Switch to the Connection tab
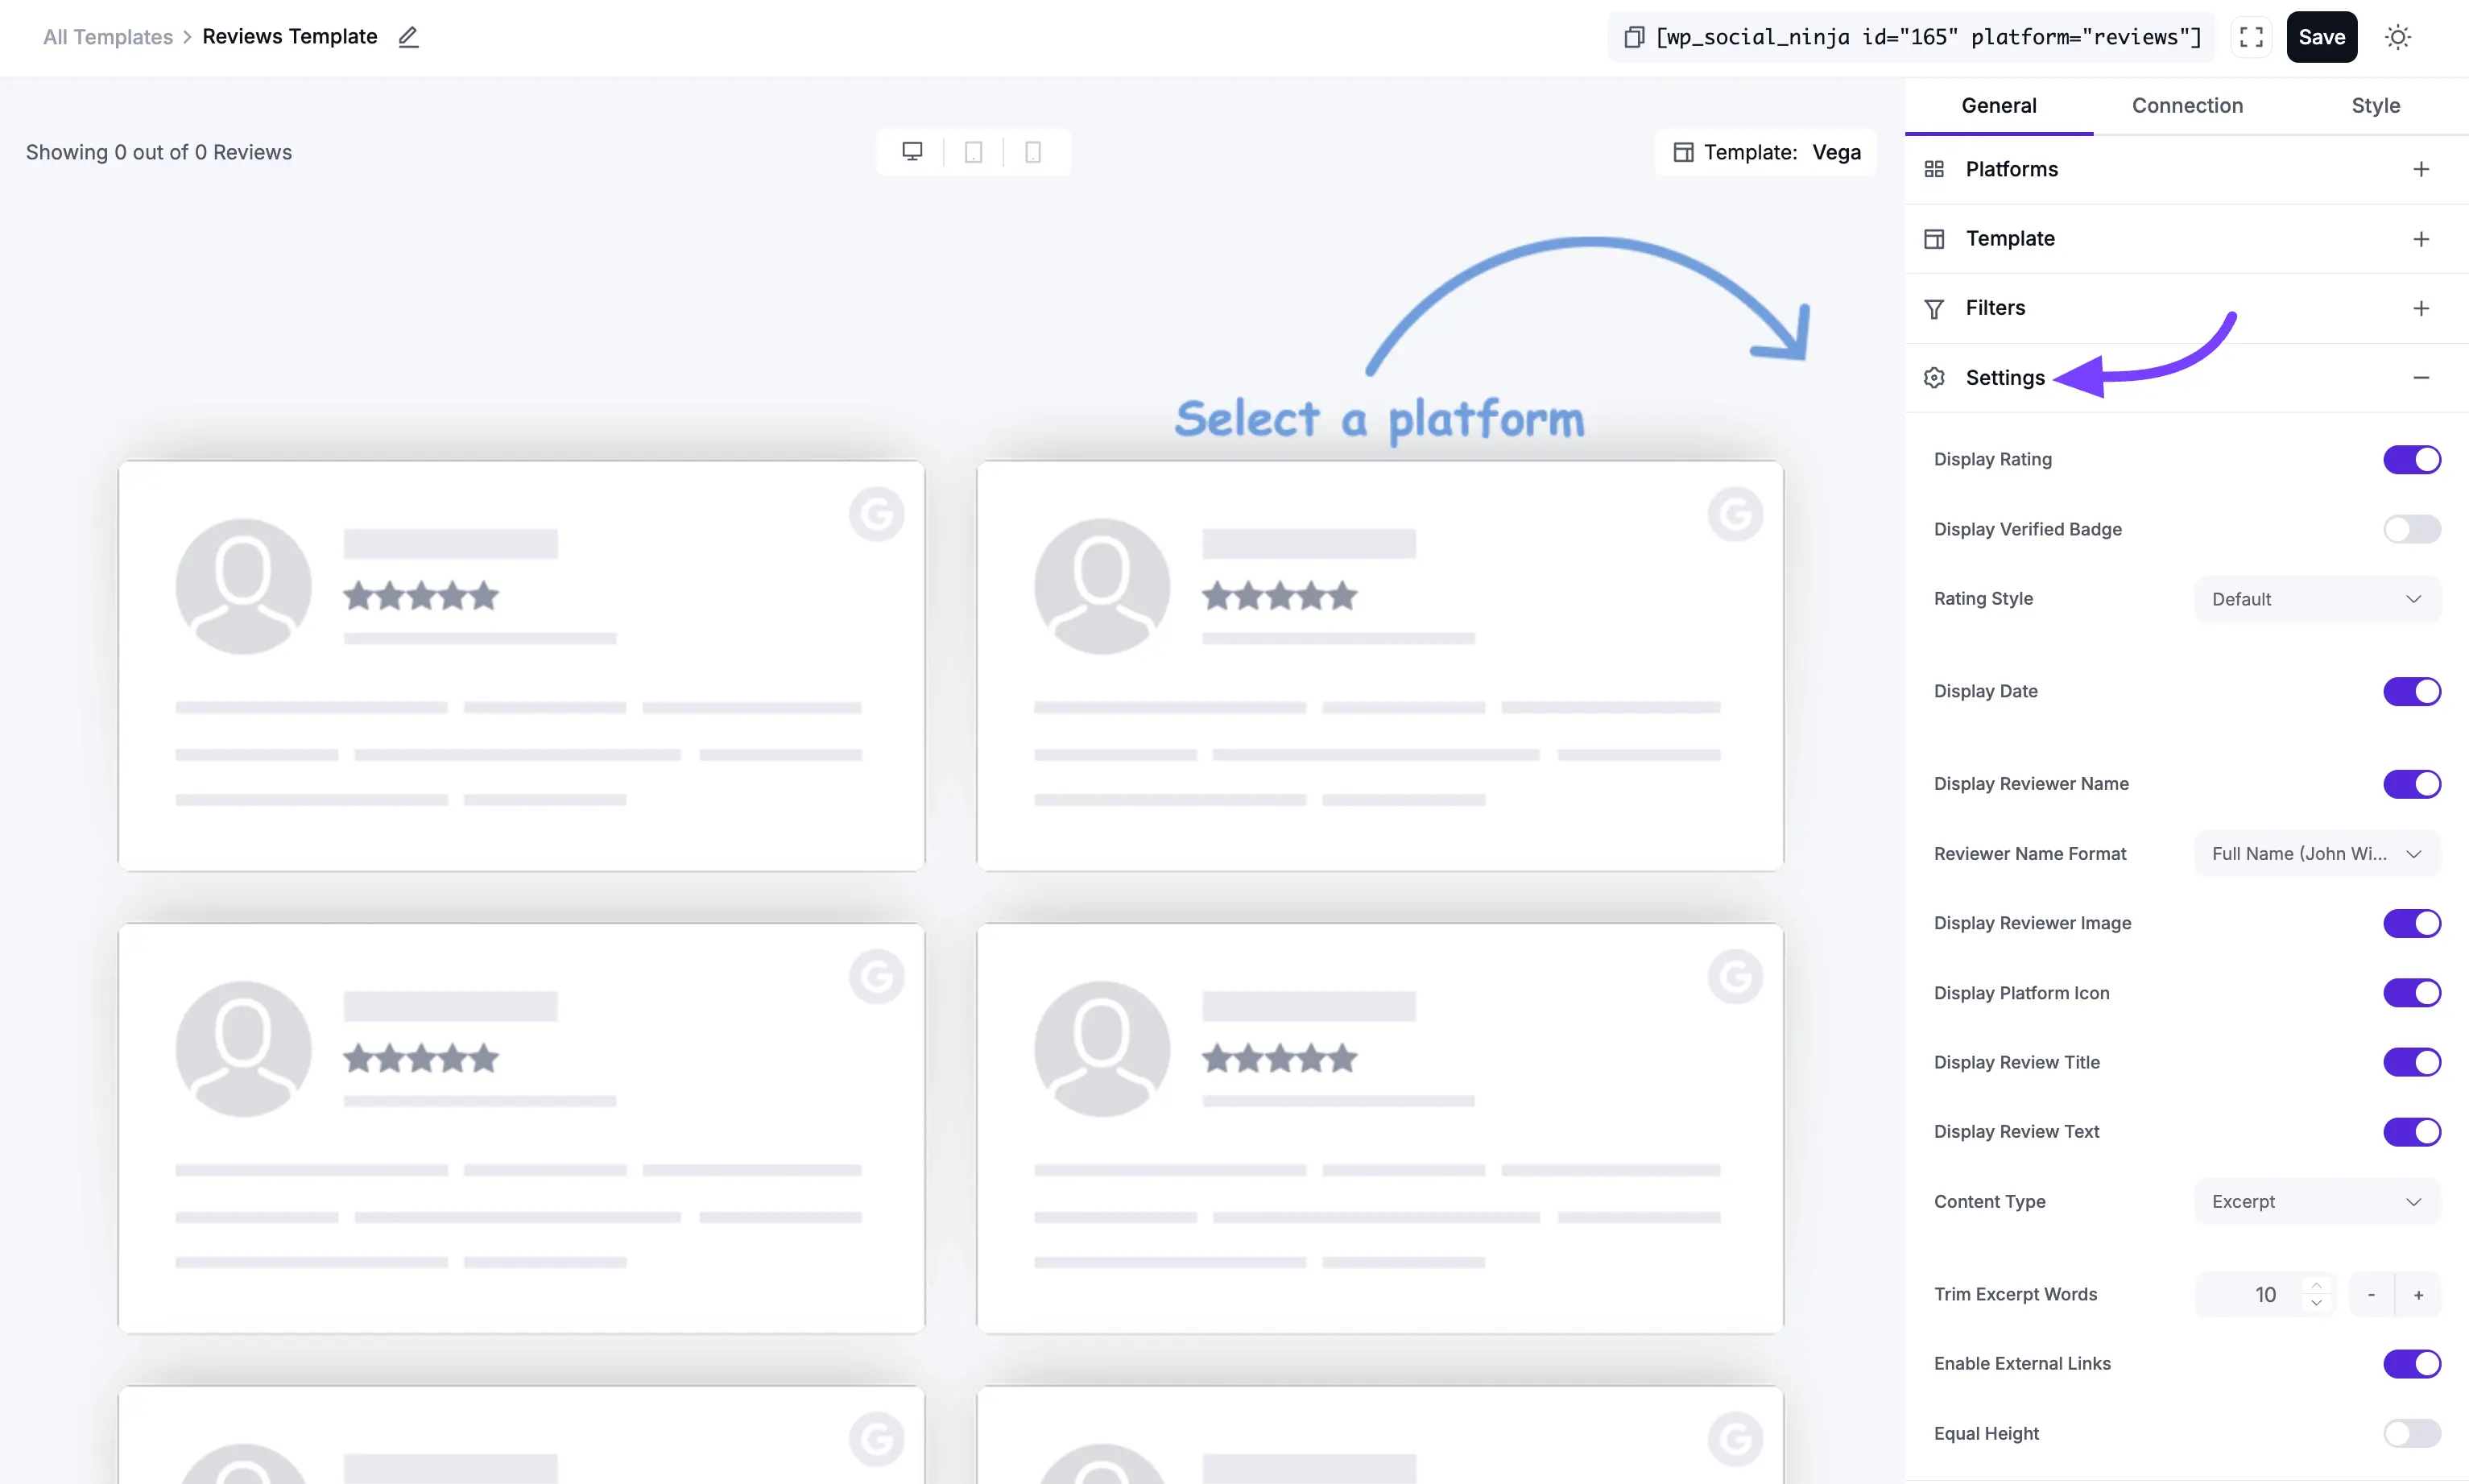The image size is (2469, 1484). (2187, 105)
